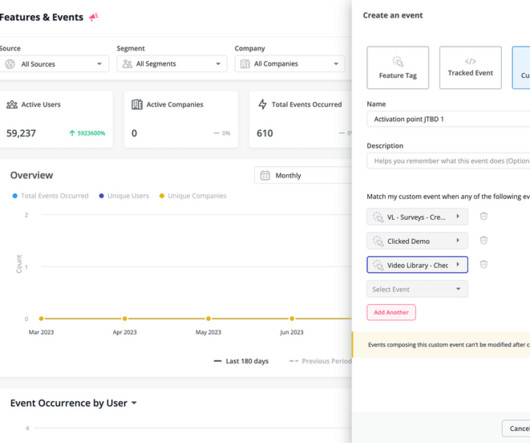Open the Clicked Demo event selector
530x443 pixels.
tap(417, 241)
